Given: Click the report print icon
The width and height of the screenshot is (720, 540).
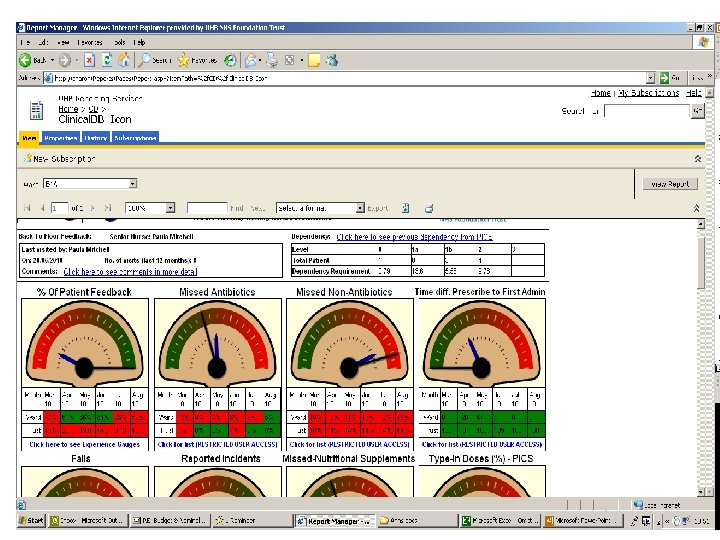Looking at the screenshot, I should tap(428, 208).
